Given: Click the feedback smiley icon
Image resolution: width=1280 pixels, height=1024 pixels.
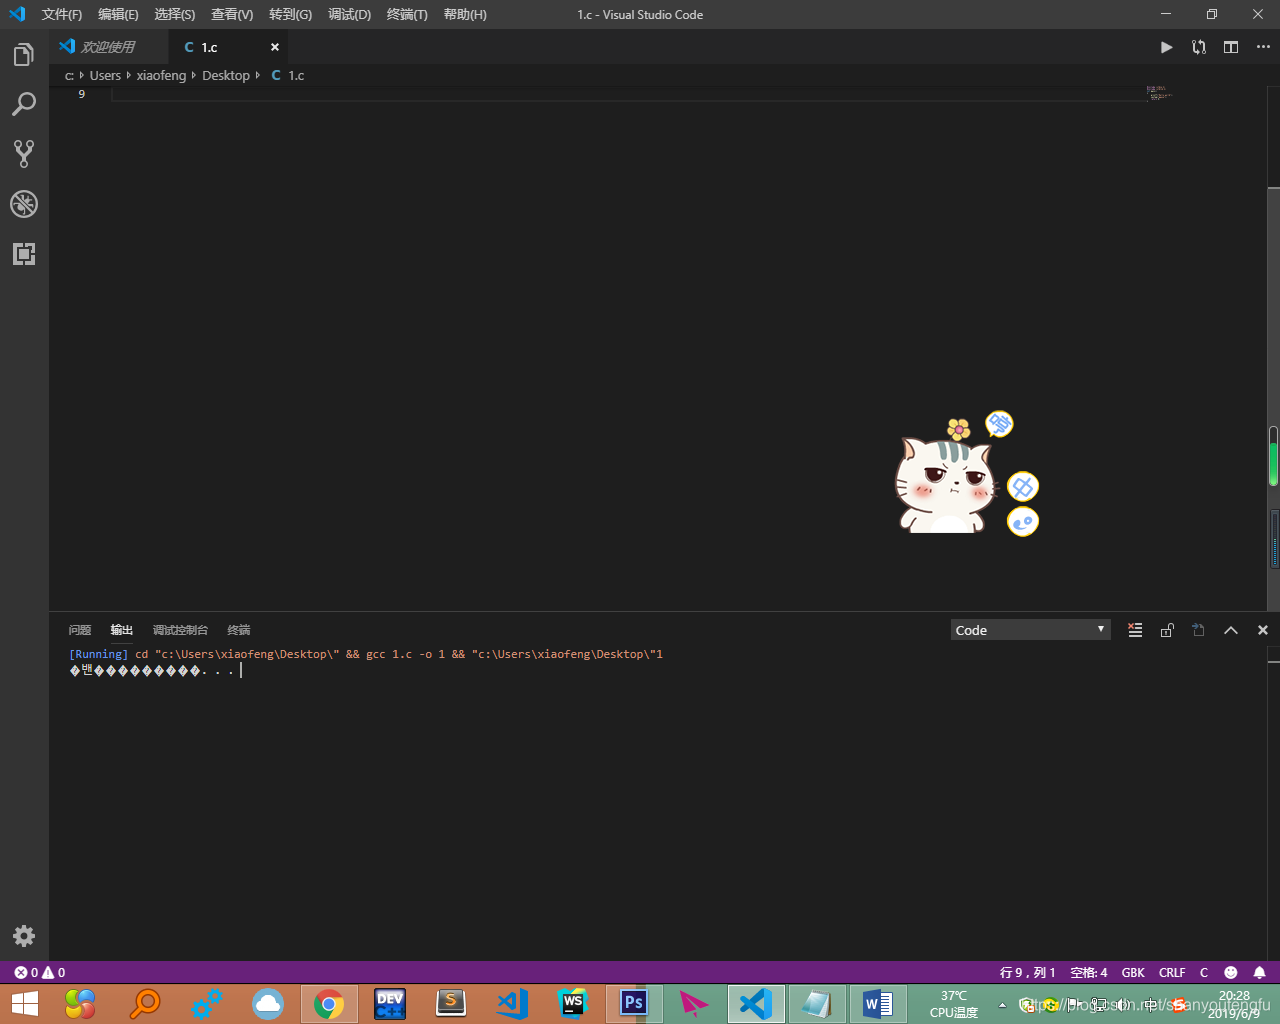Looking at the screenshot, I should (1231, 972).
